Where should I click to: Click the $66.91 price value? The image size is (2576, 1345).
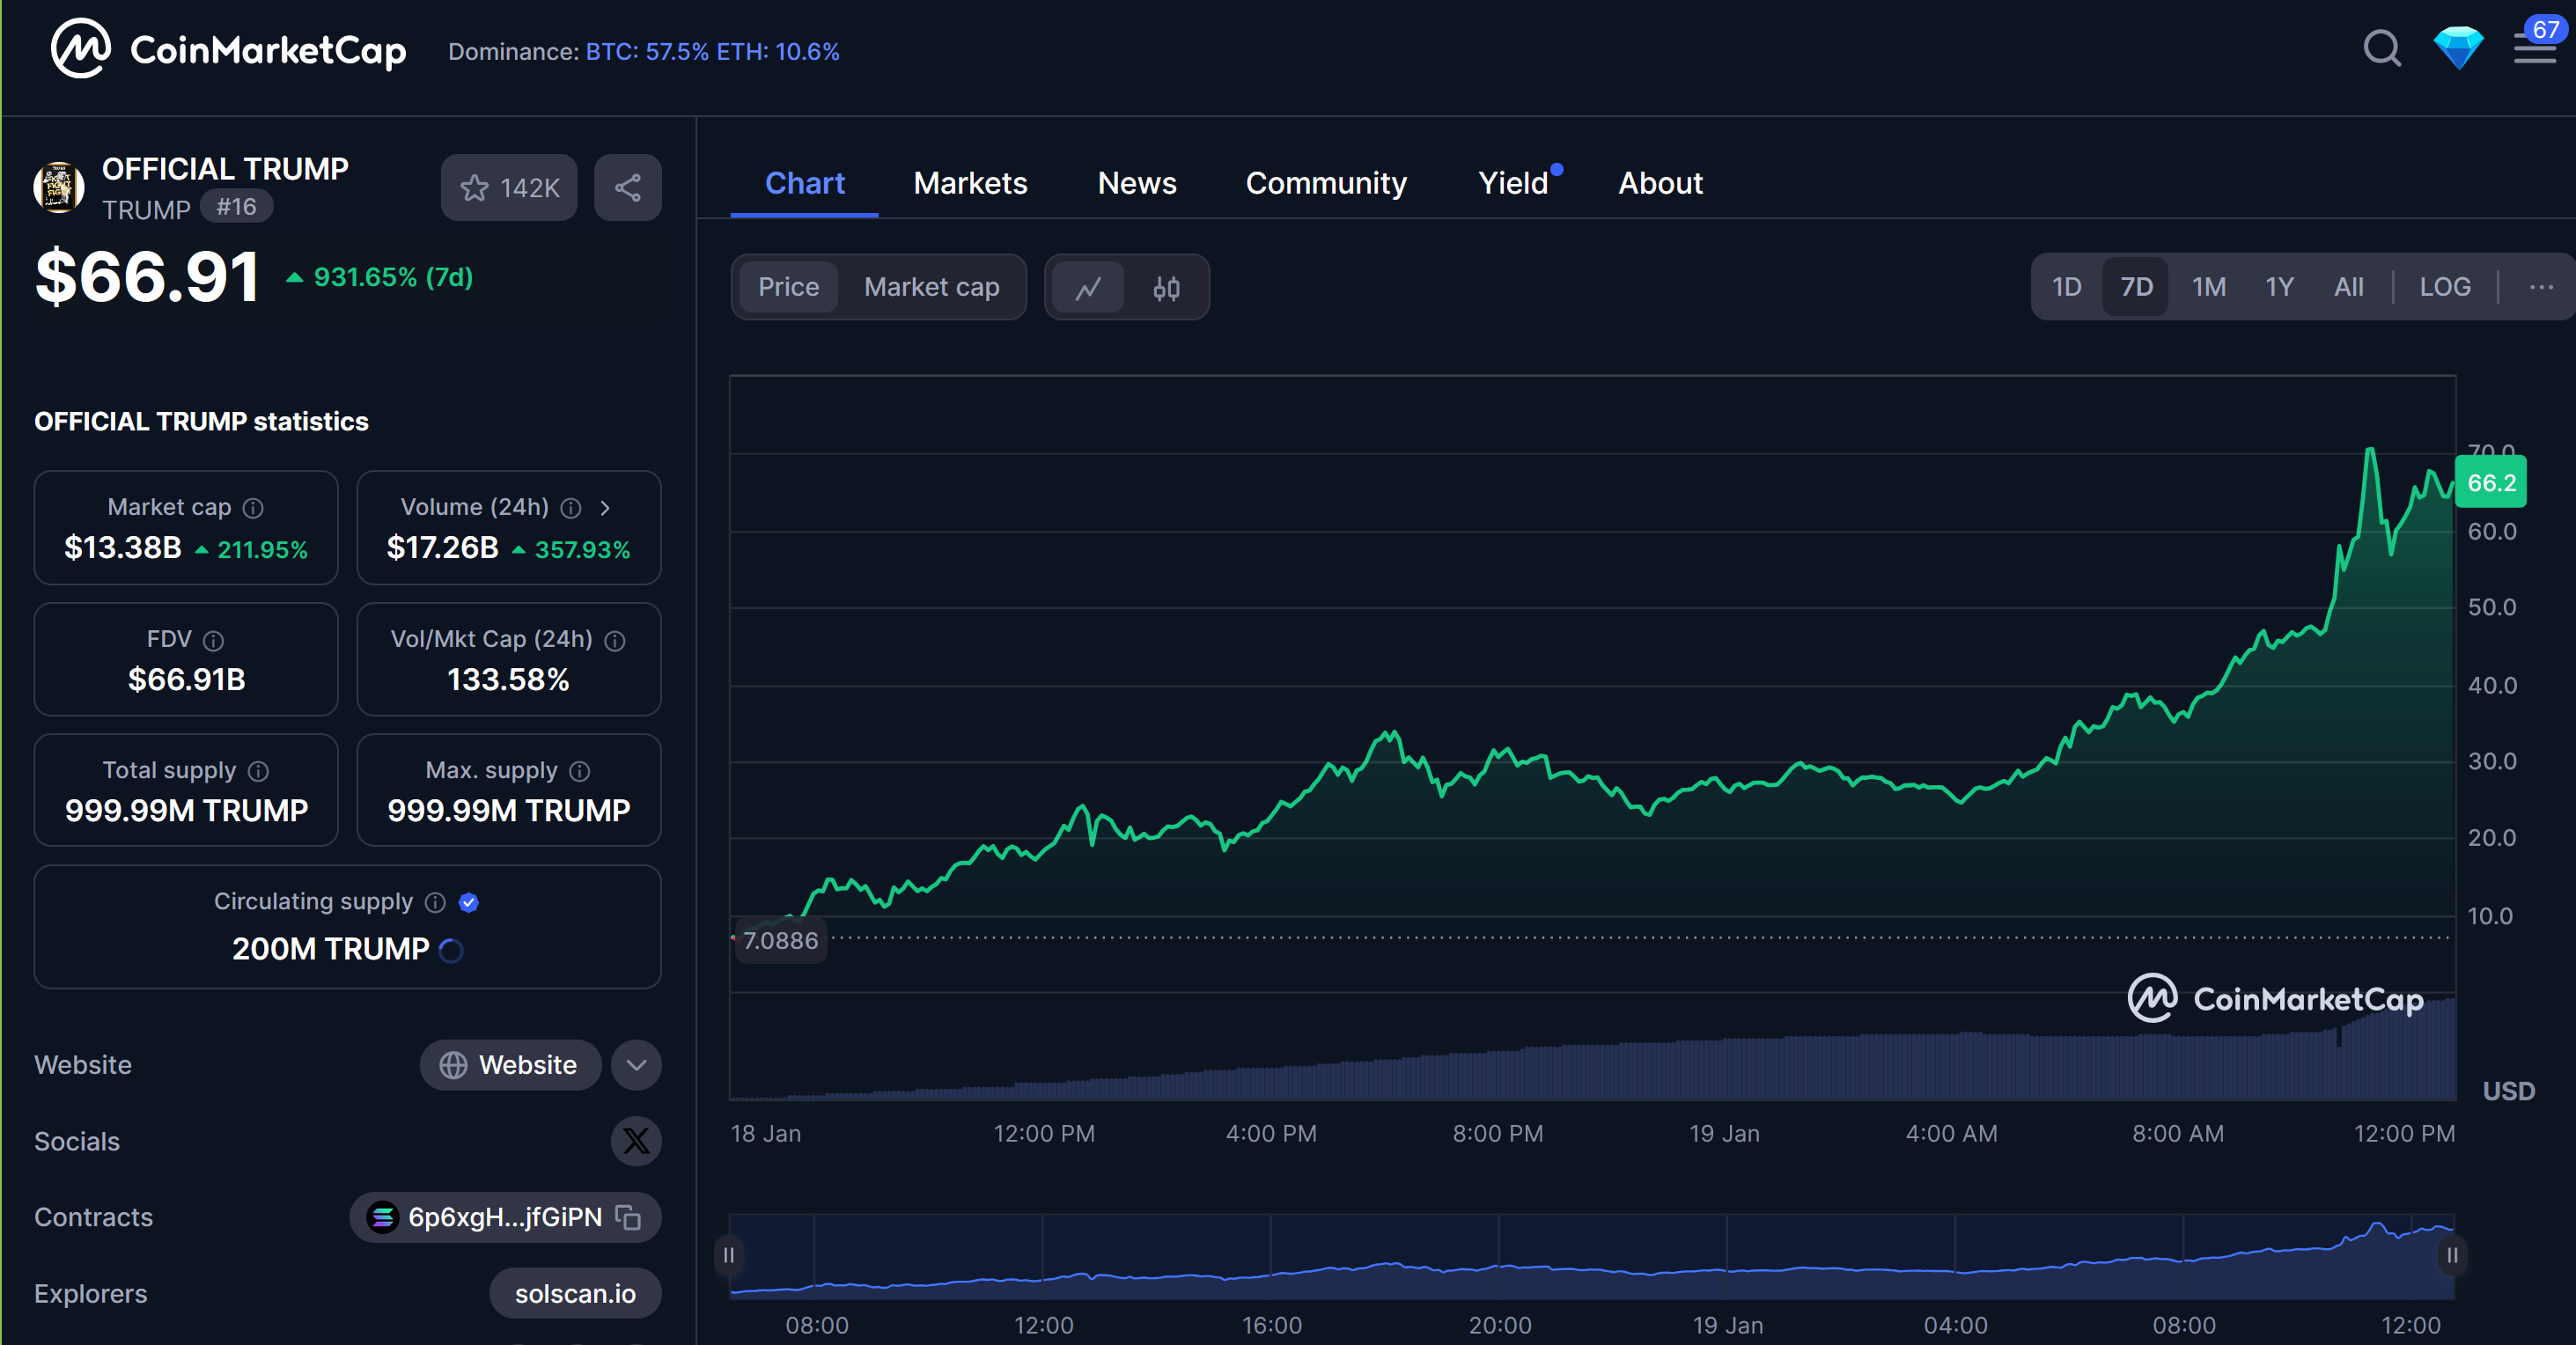[x=147, y=277]
